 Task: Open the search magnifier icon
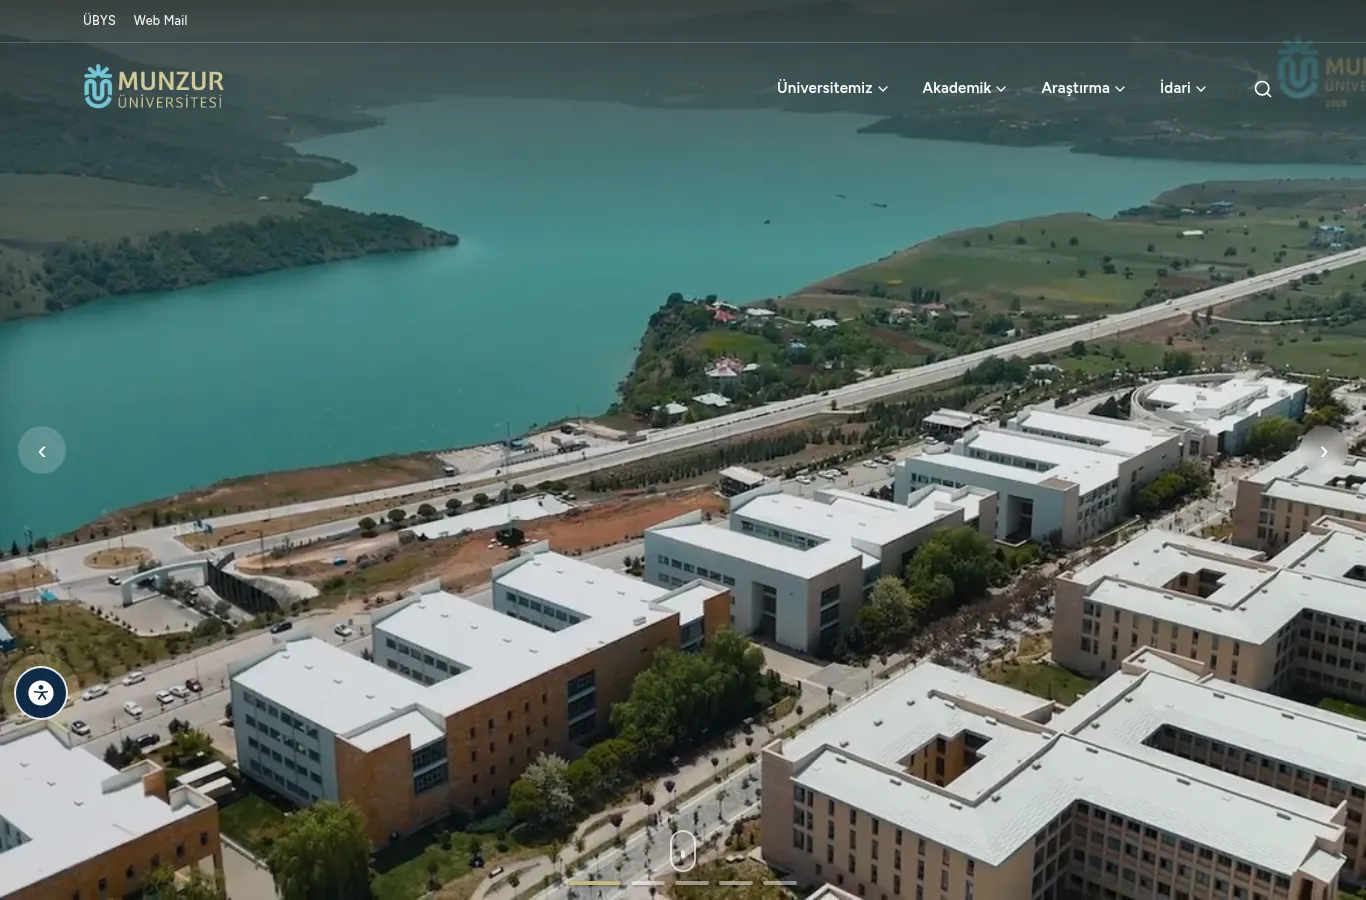click(1263, 89)
